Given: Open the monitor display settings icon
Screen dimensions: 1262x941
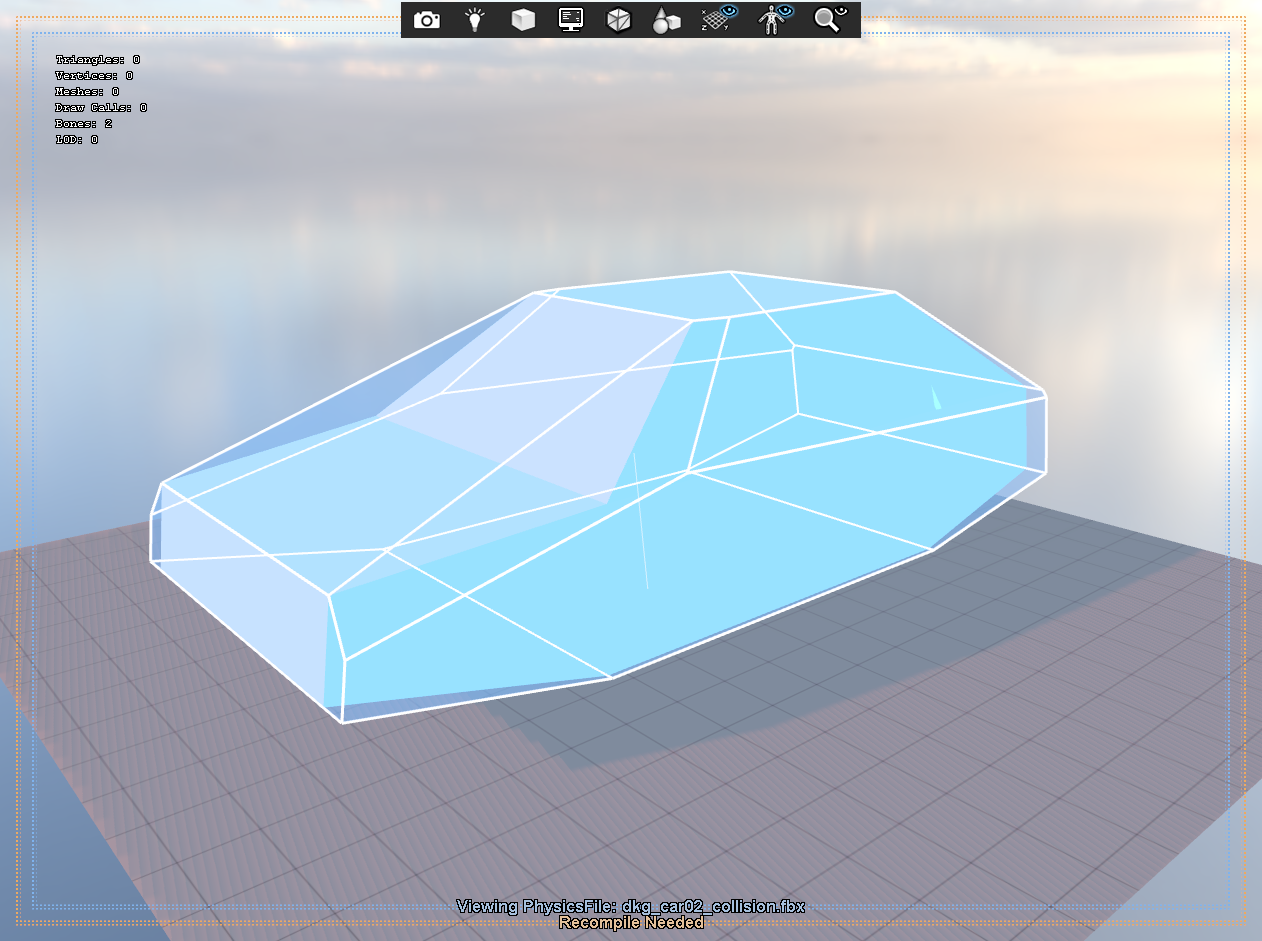Looking at the screenshot, I should coord(570,19).
